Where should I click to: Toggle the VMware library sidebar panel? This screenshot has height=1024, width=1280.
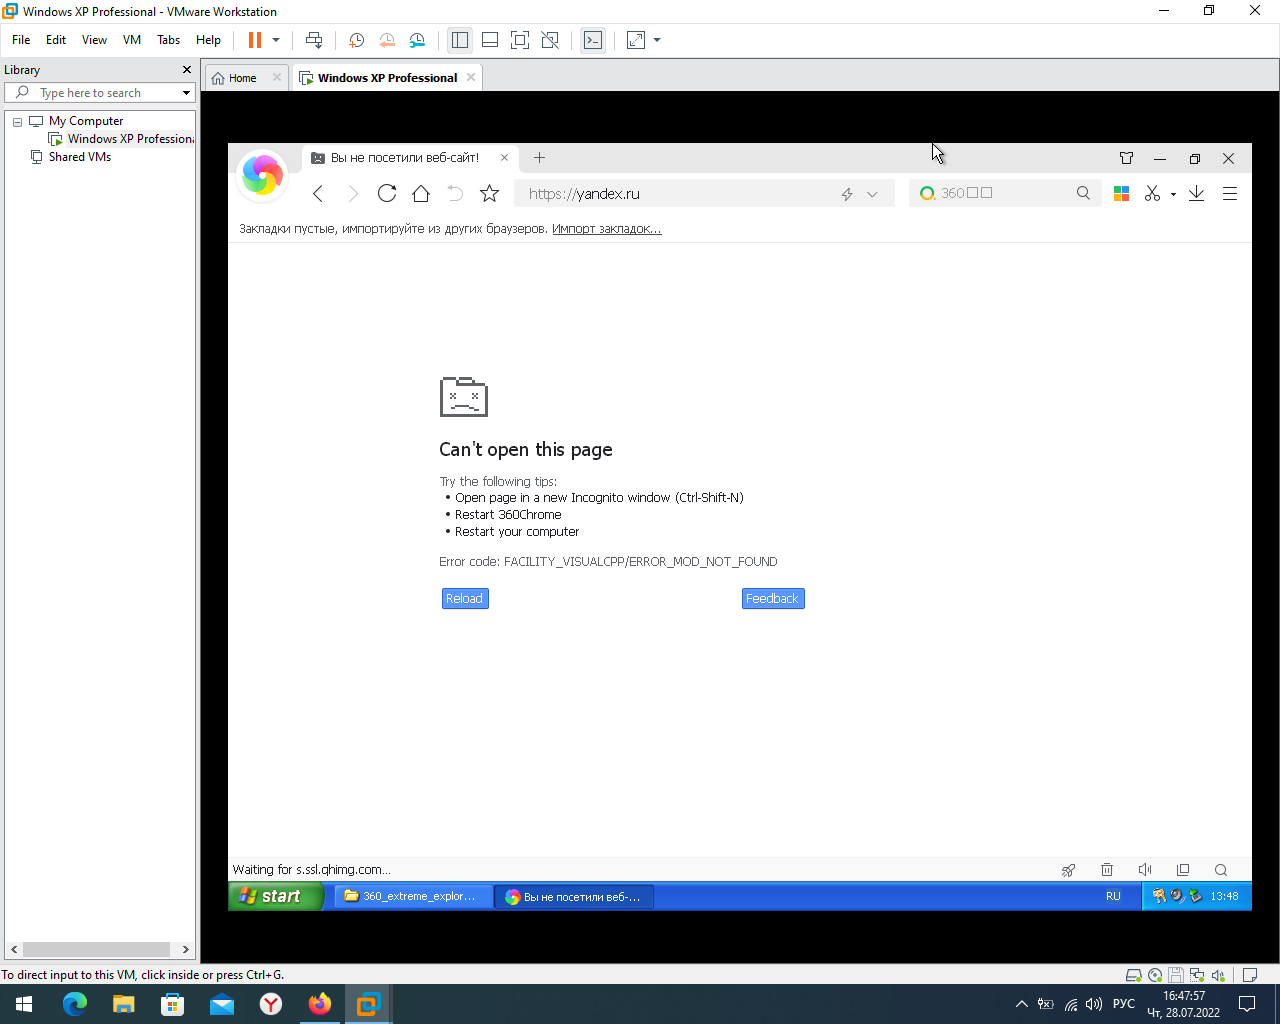459,40
